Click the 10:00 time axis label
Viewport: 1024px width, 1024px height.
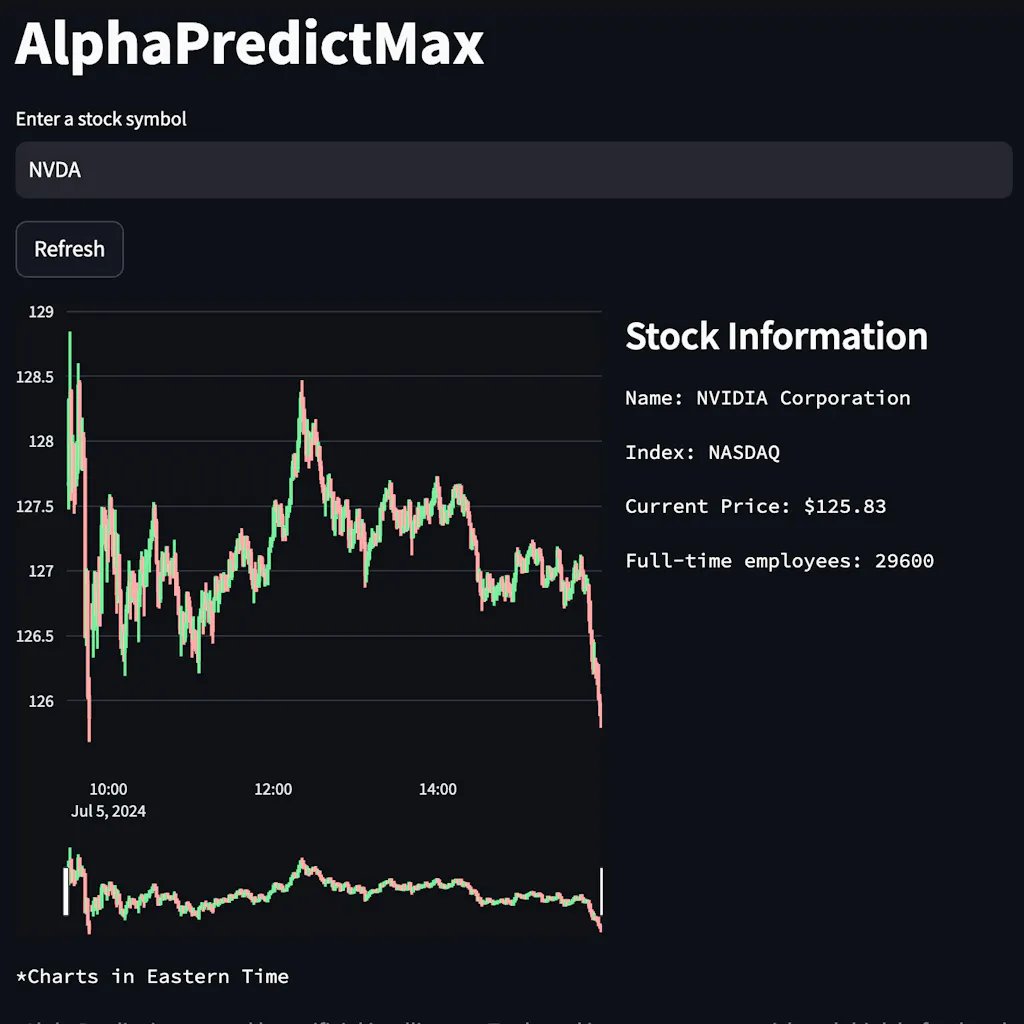108,789
